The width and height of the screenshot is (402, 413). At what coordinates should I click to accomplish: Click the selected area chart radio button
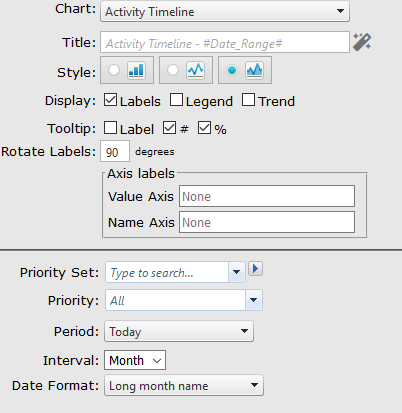coord(232,70)
